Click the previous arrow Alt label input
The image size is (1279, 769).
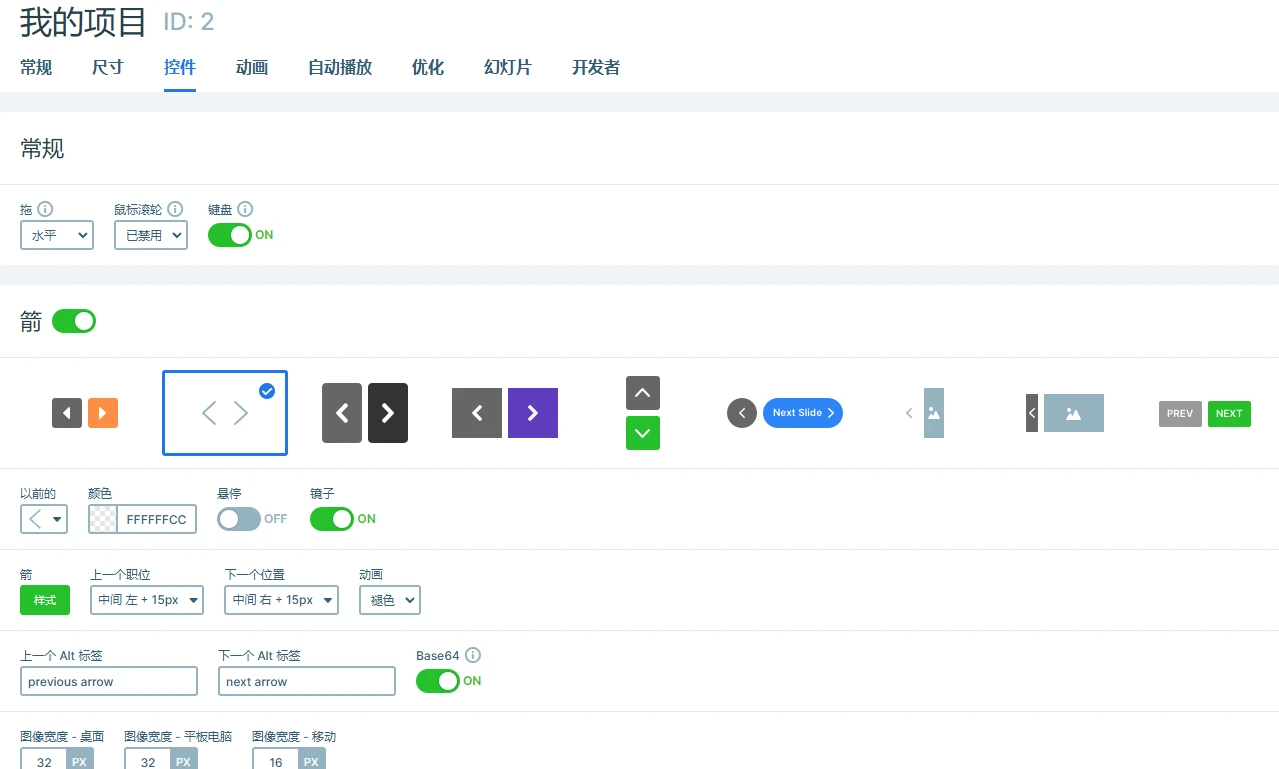108,681
